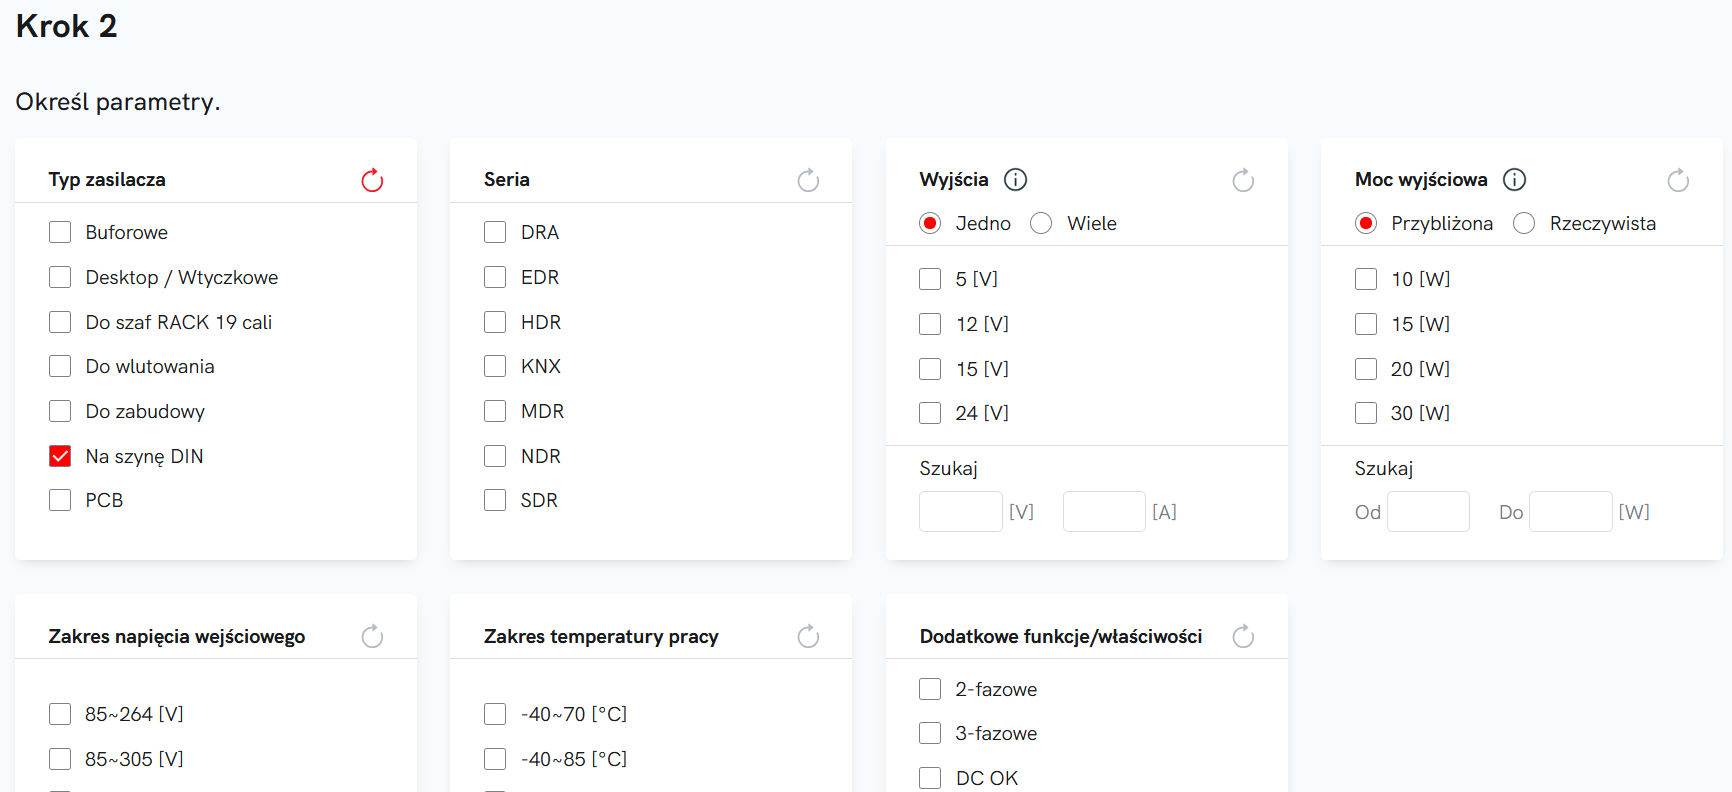Click the voltage [V] search field
1732x792 pixels.
960,511
